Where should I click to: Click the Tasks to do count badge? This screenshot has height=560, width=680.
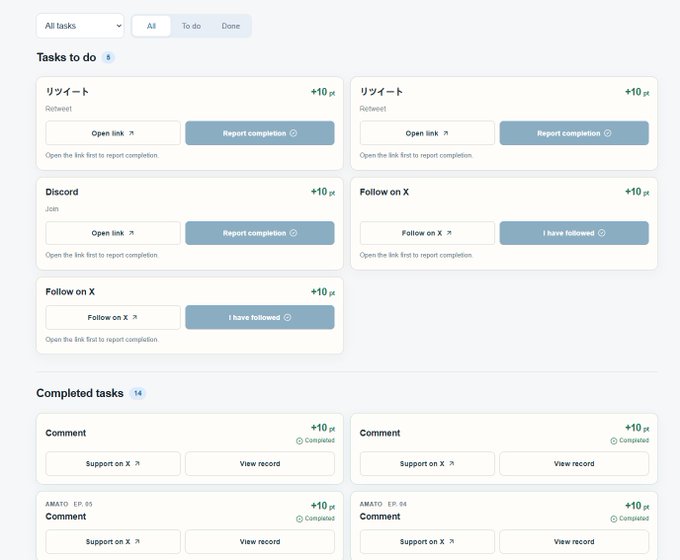pos(108,57)
